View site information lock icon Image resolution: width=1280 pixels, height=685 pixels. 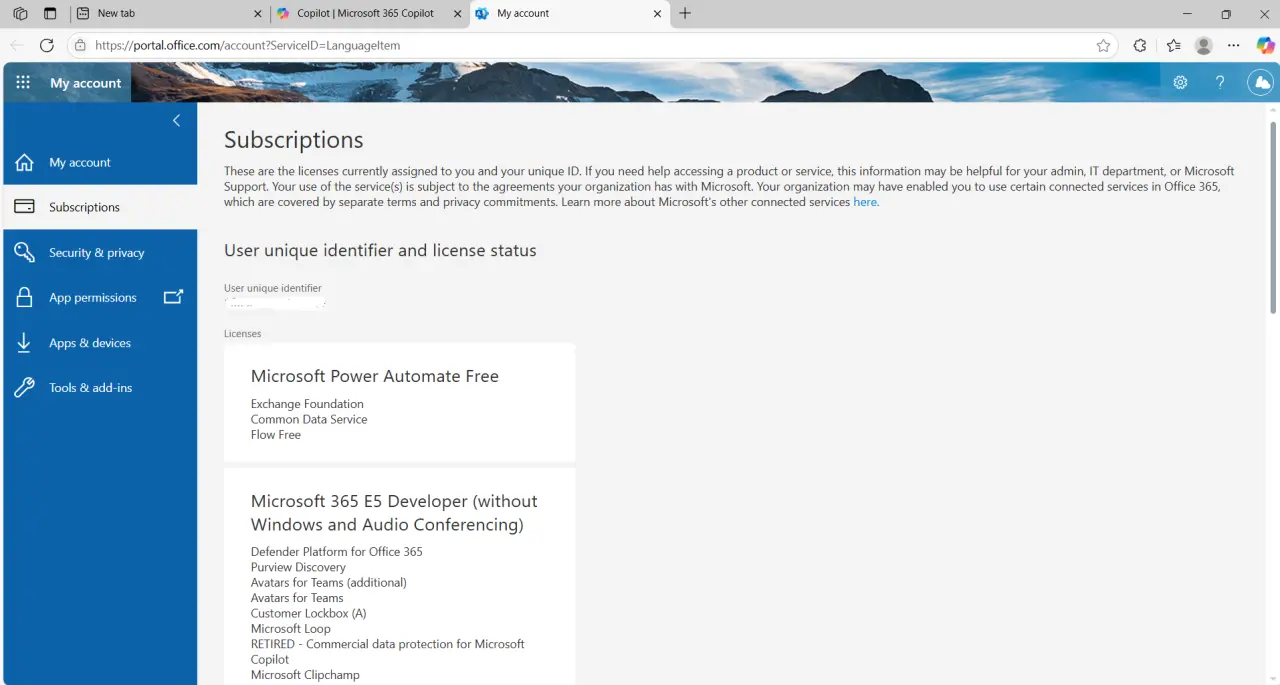click(x=80, y=45)
